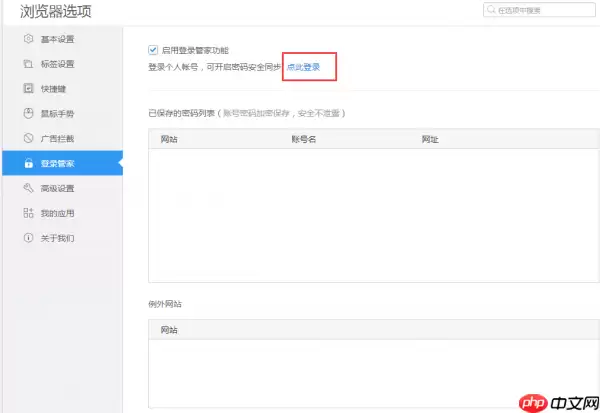Click the 网站 column header in password list
The image size is (600, 413).
click(x=169, y=139)
